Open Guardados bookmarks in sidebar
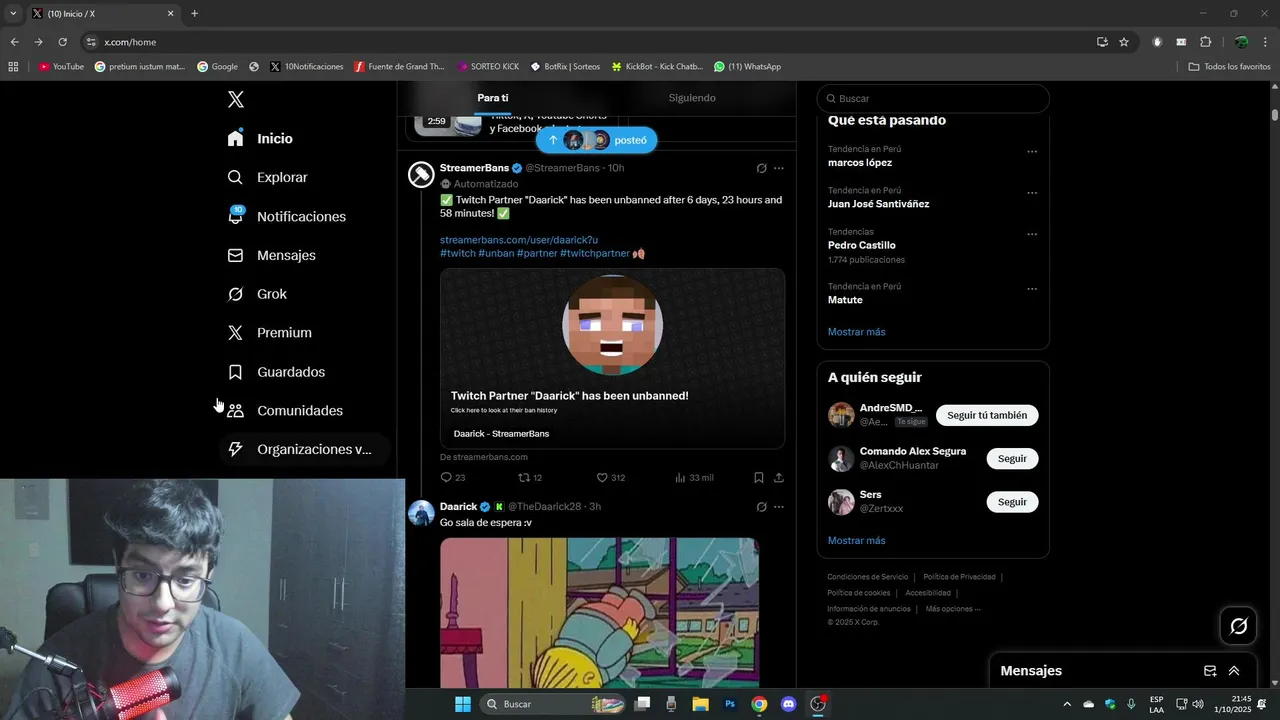The height and width of the screenshot is (720, 1280). (x=277, y=372)
